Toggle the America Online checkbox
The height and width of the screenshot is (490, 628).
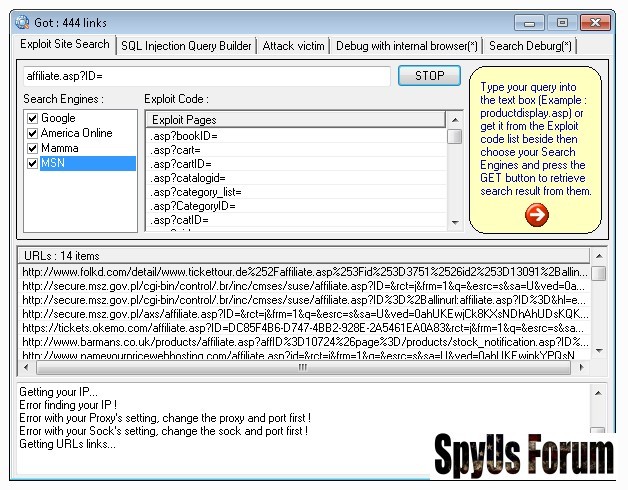pos(32,133)
